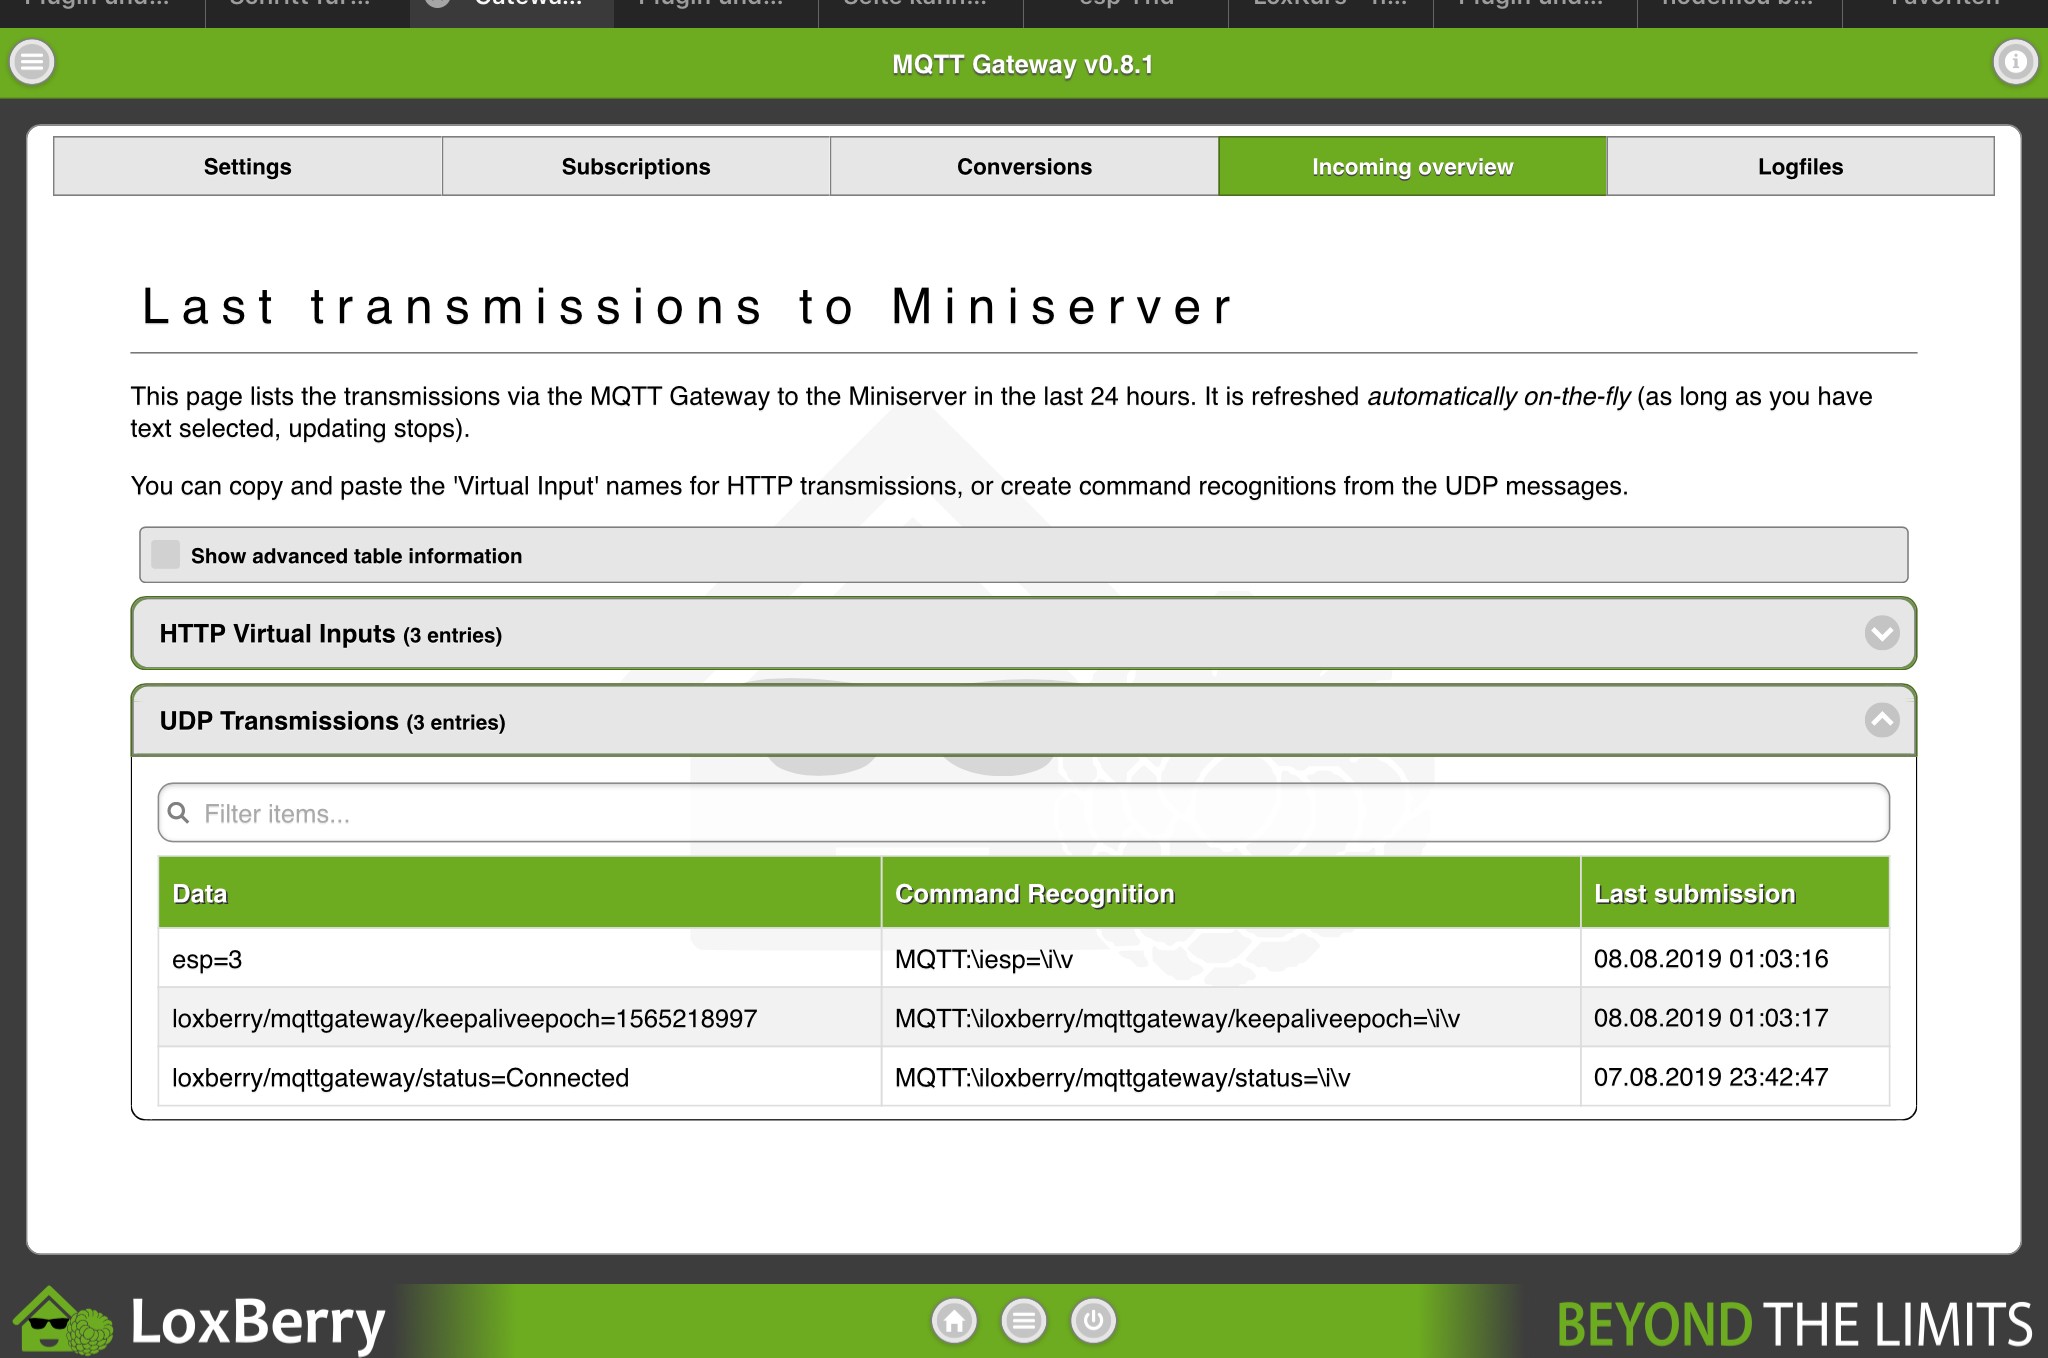Viewport: 2048px width, 1358px height.
Task: Select the Incoming overview tab
Action: click(x=1412, y=167)
